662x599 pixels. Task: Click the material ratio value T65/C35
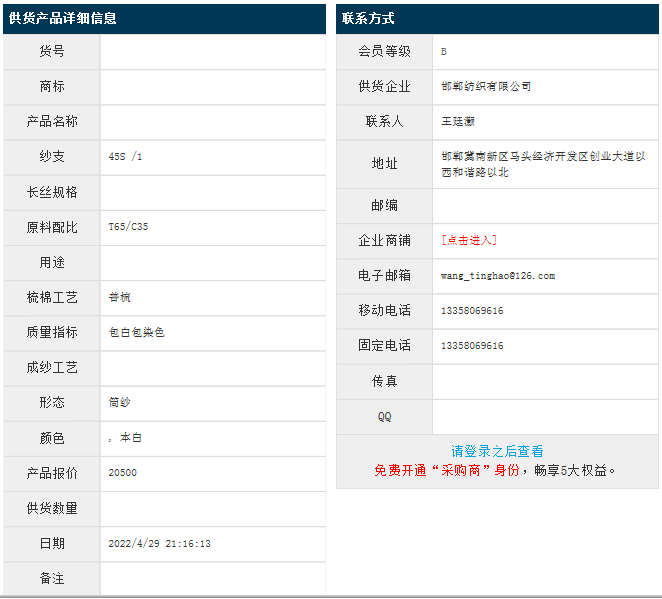(128, 227)
